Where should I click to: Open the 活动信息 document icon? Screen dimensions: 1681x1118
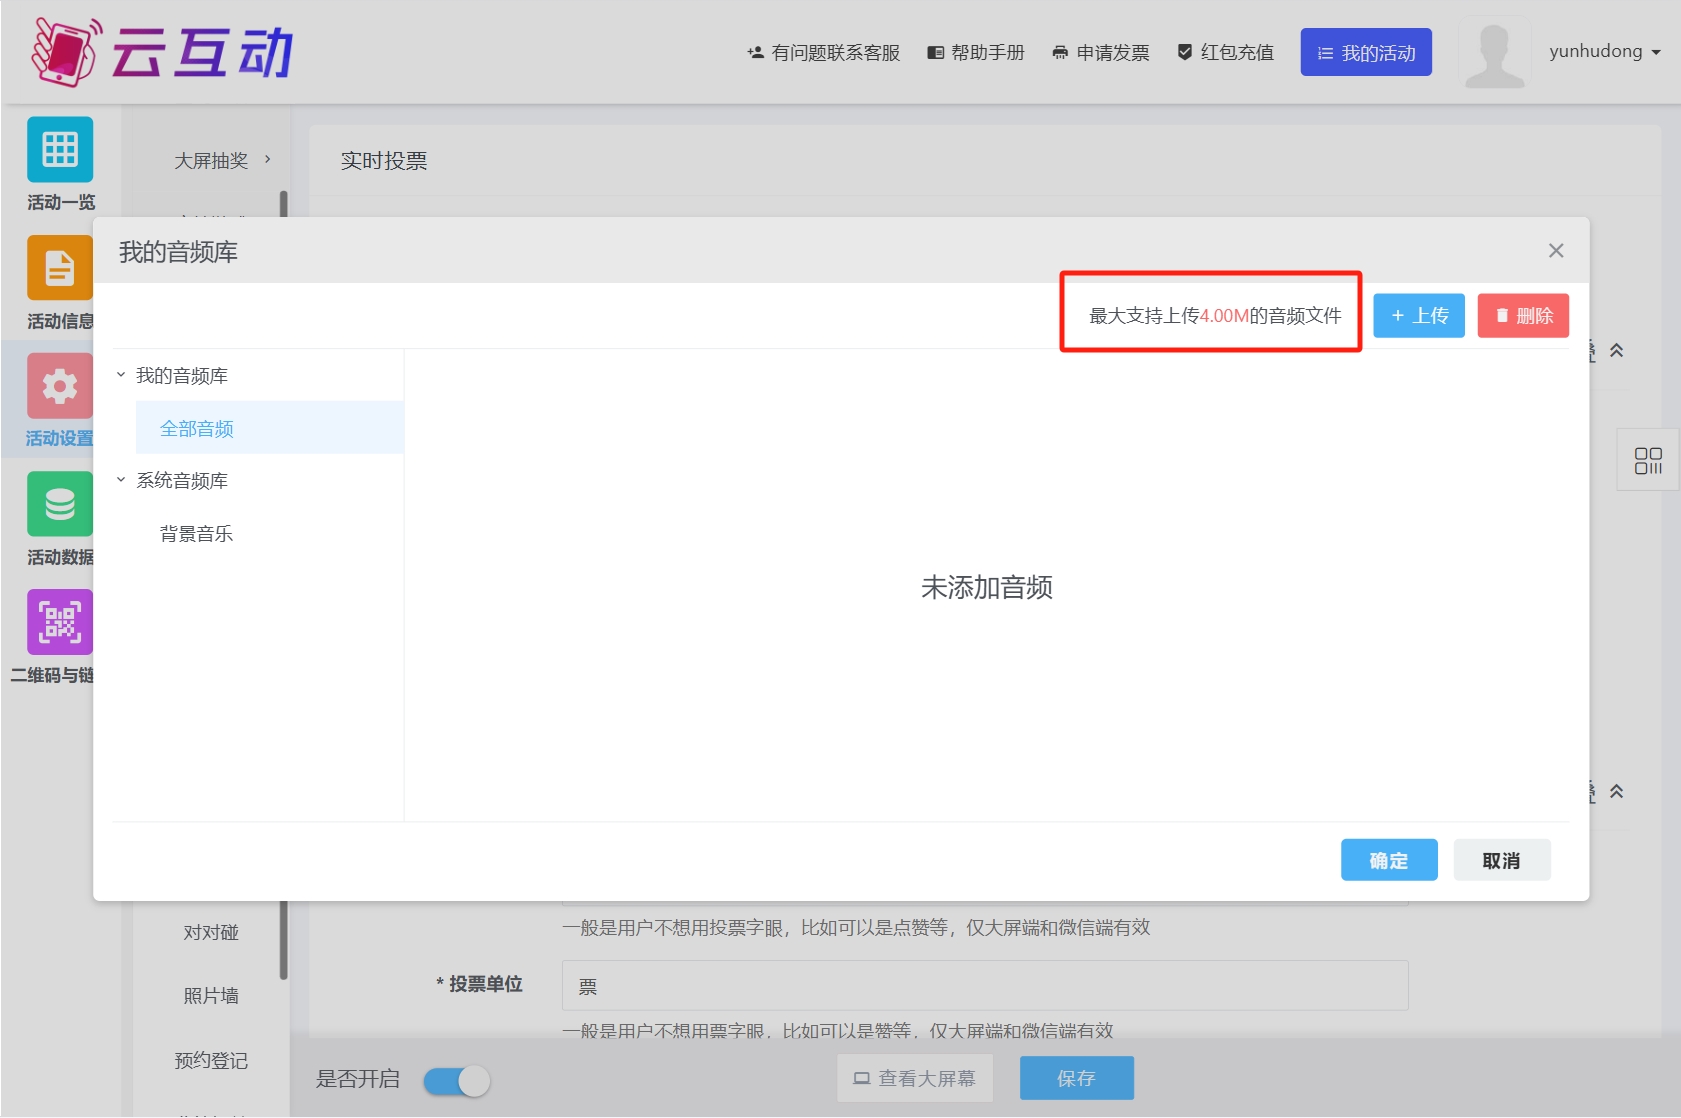[x=60, y=267]
